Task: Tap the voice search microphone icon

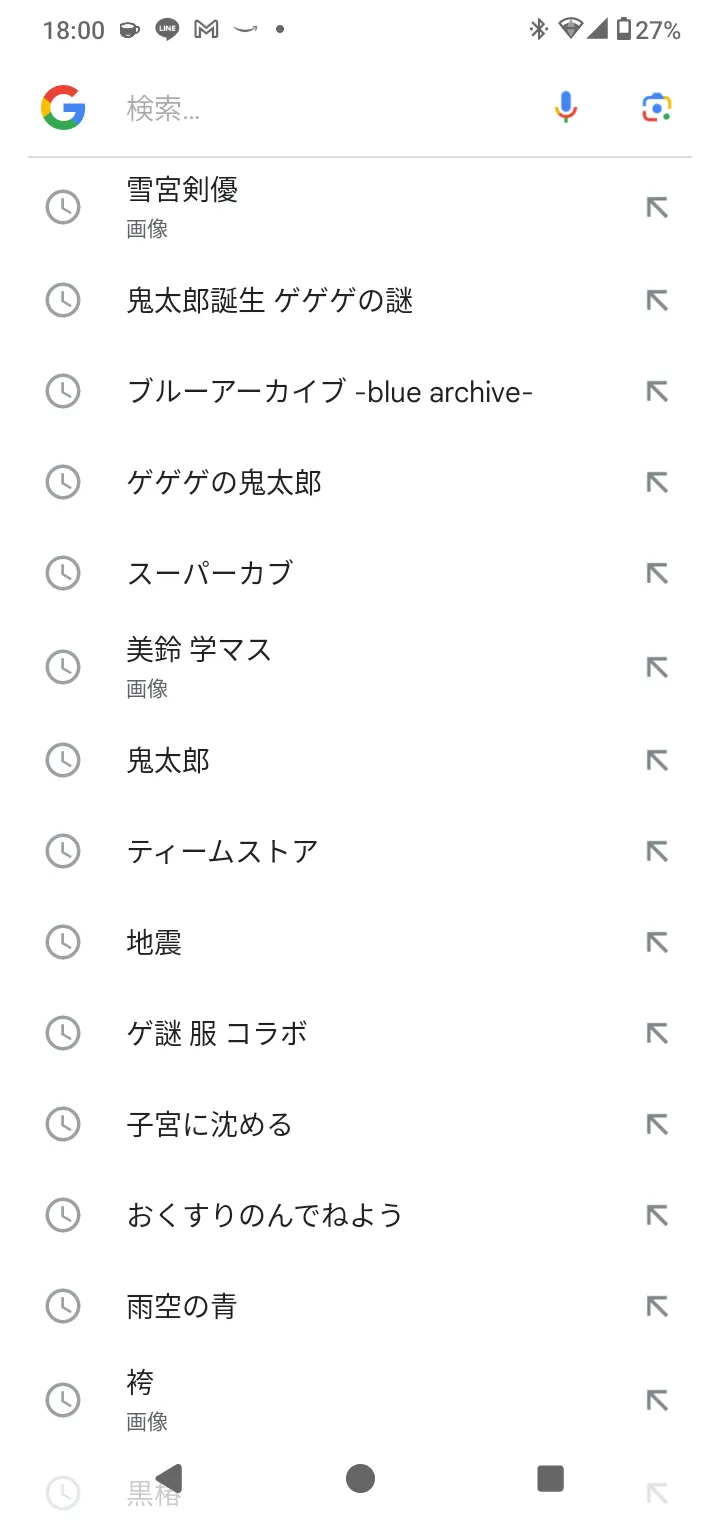Action: [x=566, y=108]
